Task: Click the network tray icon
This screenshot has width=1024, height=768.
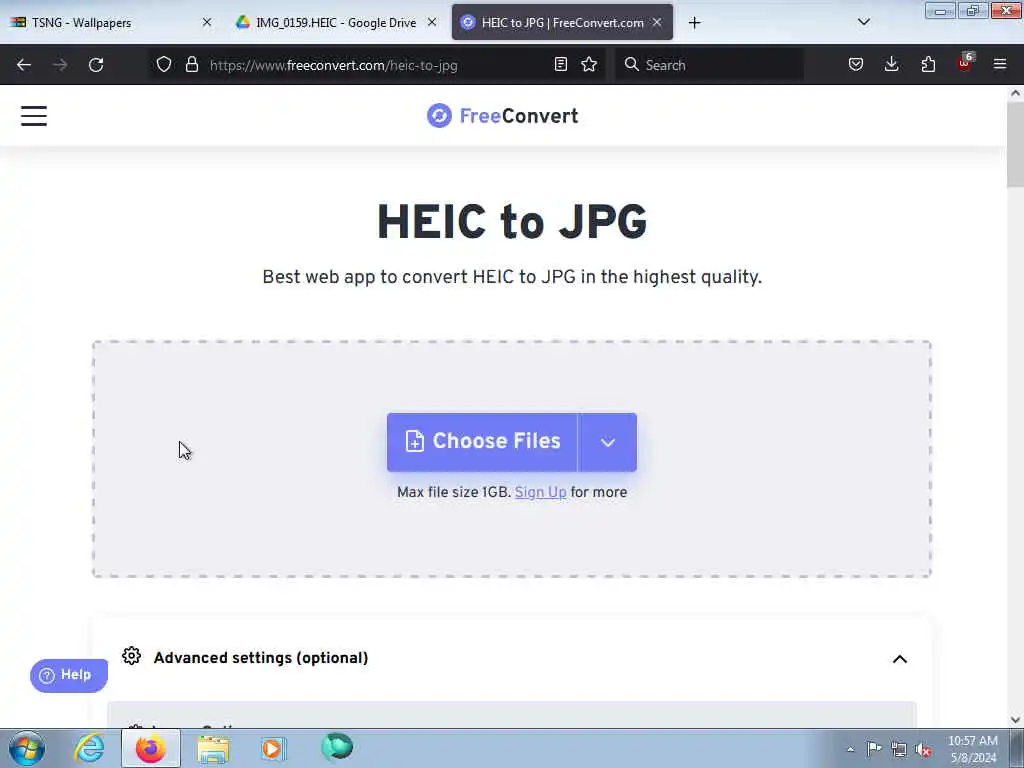Action: tap(899, 750)
